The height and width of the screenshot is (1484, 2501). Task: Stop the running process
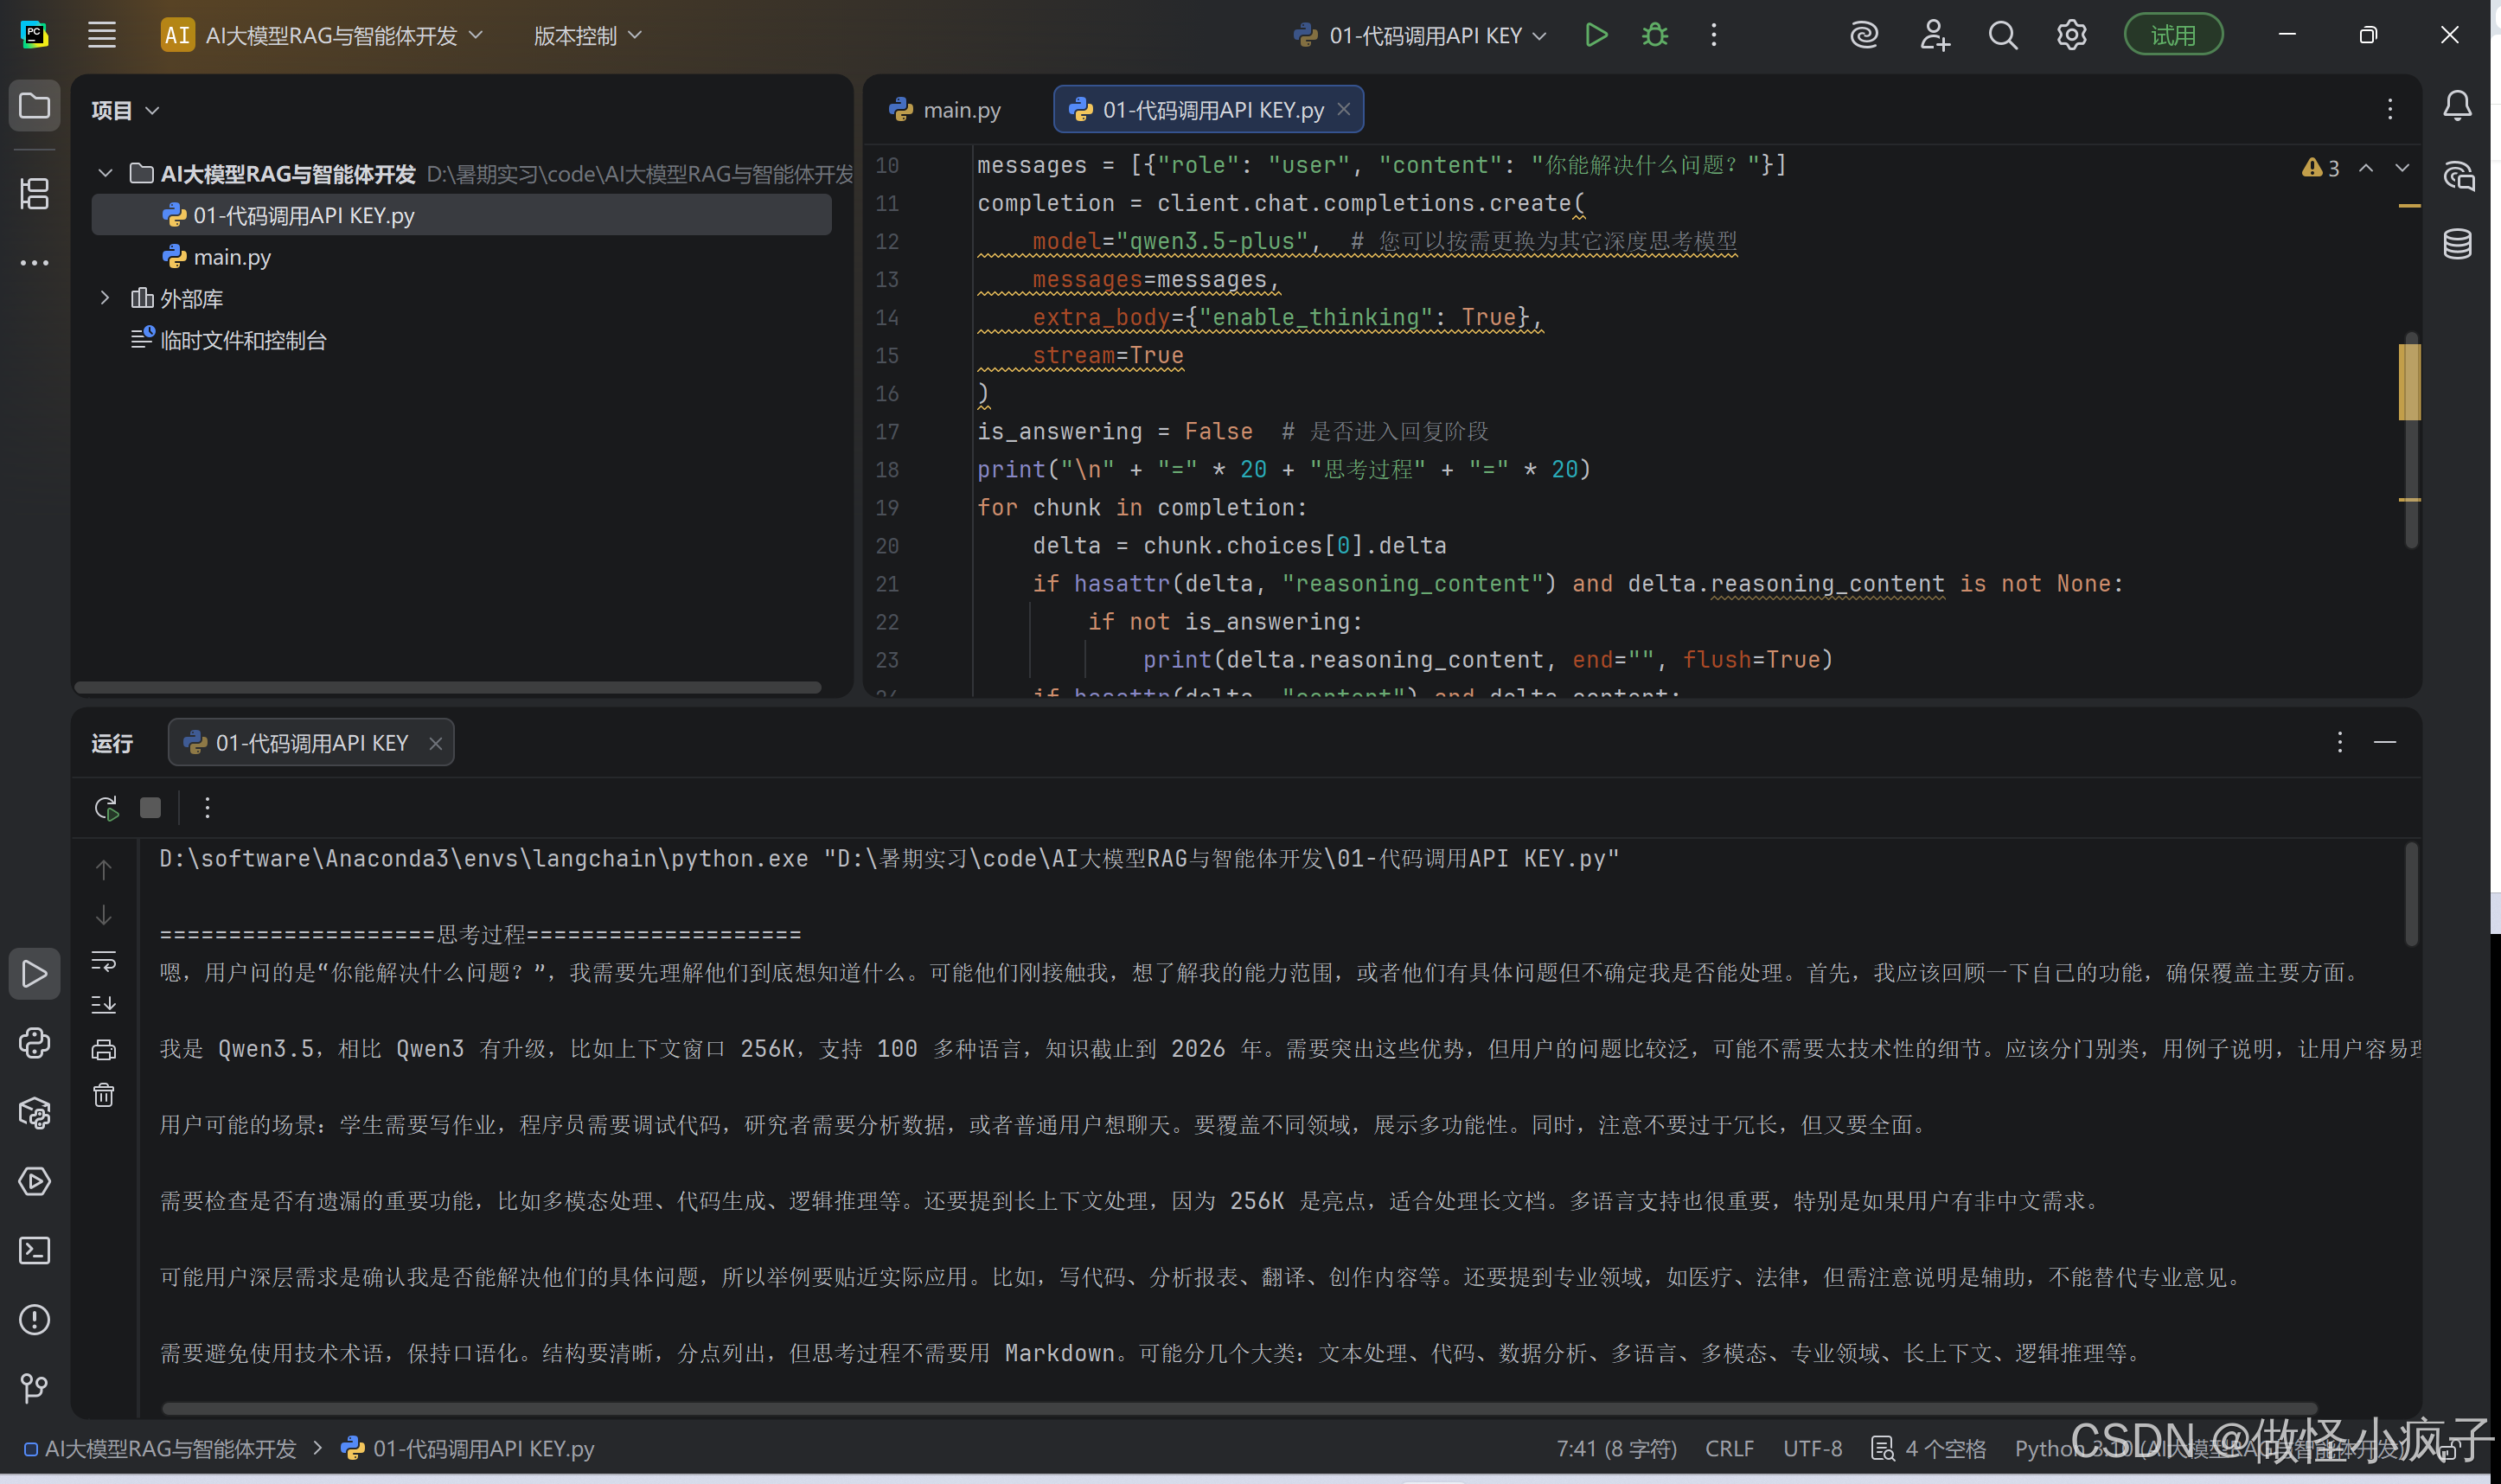150,807
